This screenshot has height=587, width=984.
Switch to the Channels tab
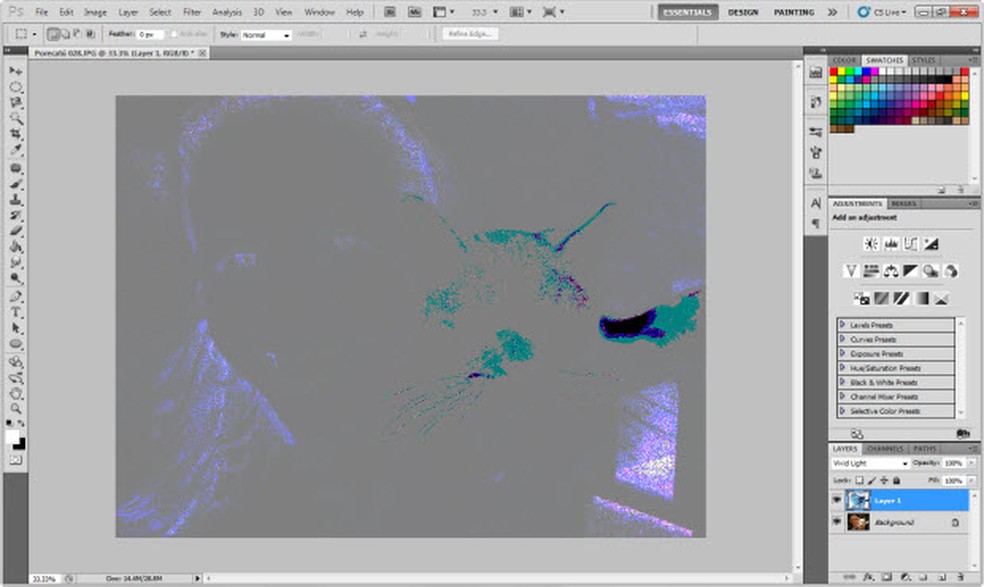coord(885,449)
